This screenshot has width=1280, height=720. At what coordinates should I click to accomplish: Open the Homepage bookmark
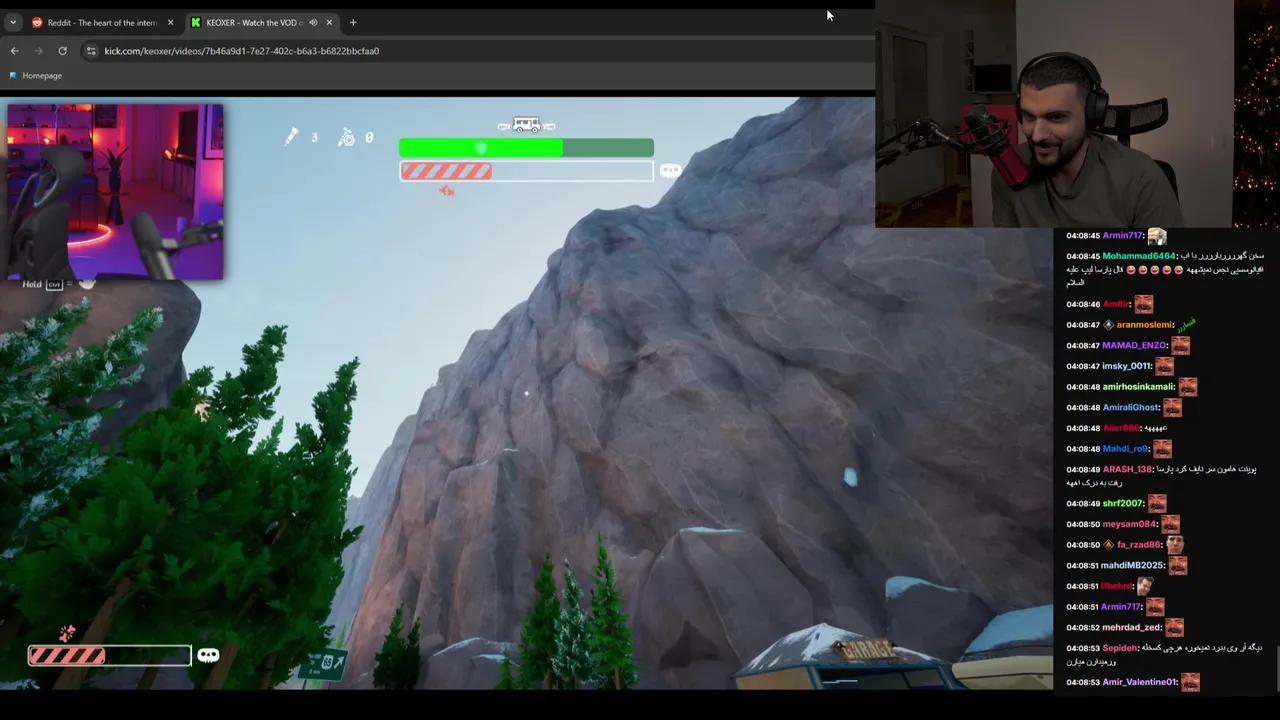coord(35,75)
